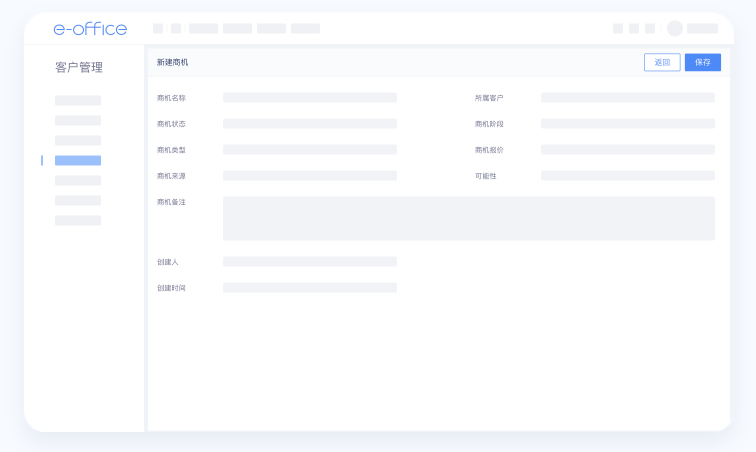
Task: Open the 创建时间 field
Action: (309, 288)
